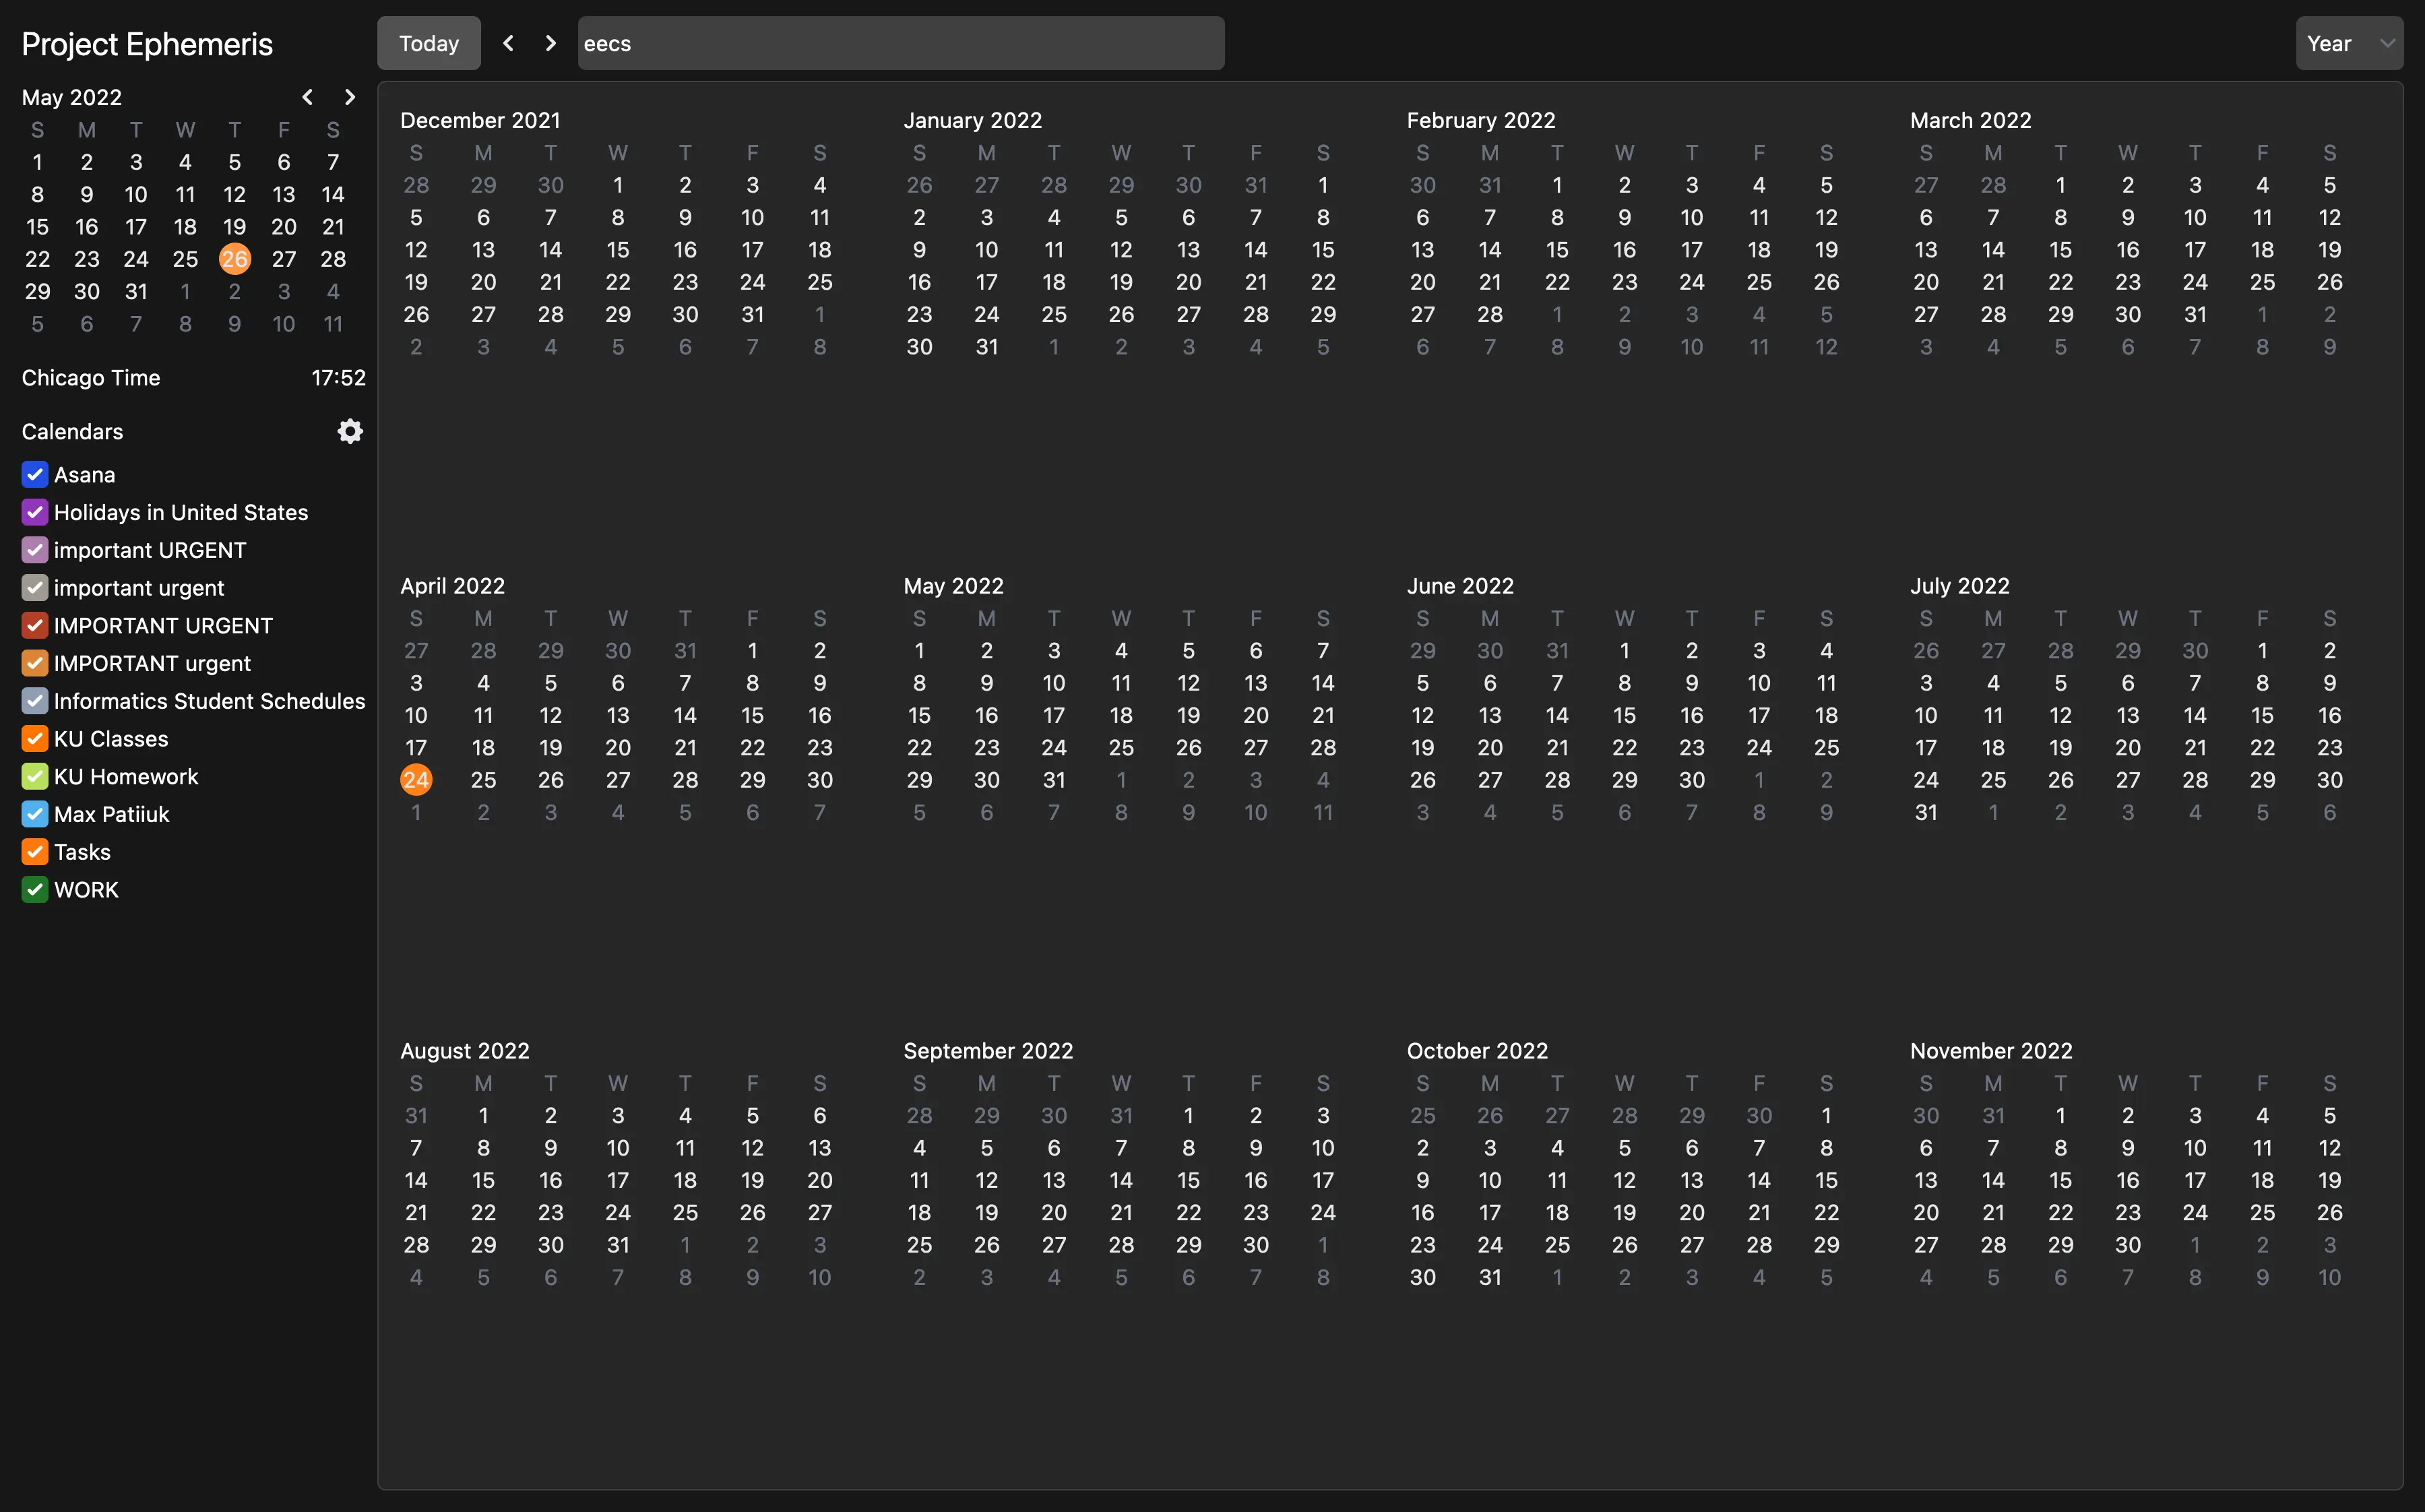Screen dimensions: 2425x1512
Task: Disable the KU Homework calendar checkbox
Action: (x=35, y=776)
